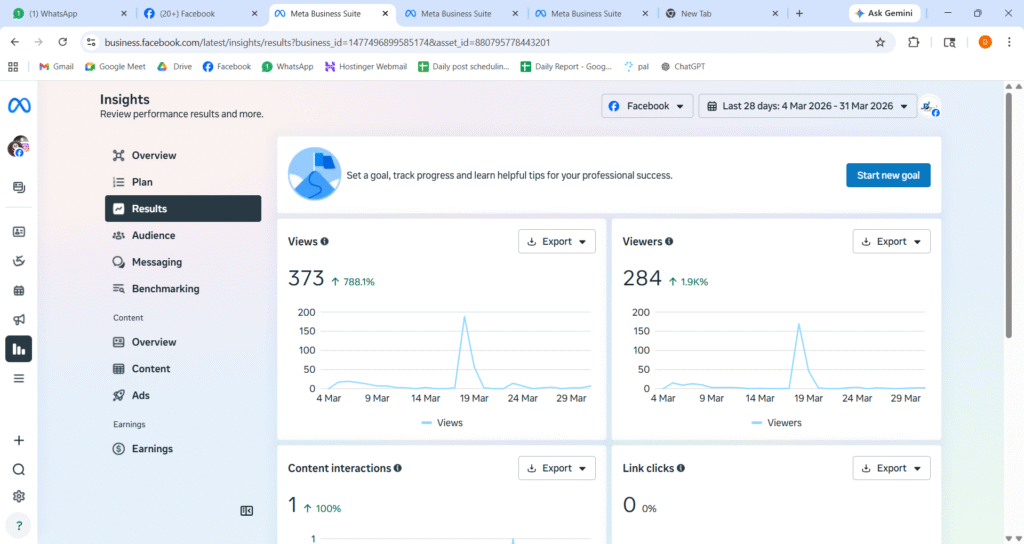The width and height of the screenshot is (1024, 544).
Task: Open the Meta logo home icon
Action: 18,106
